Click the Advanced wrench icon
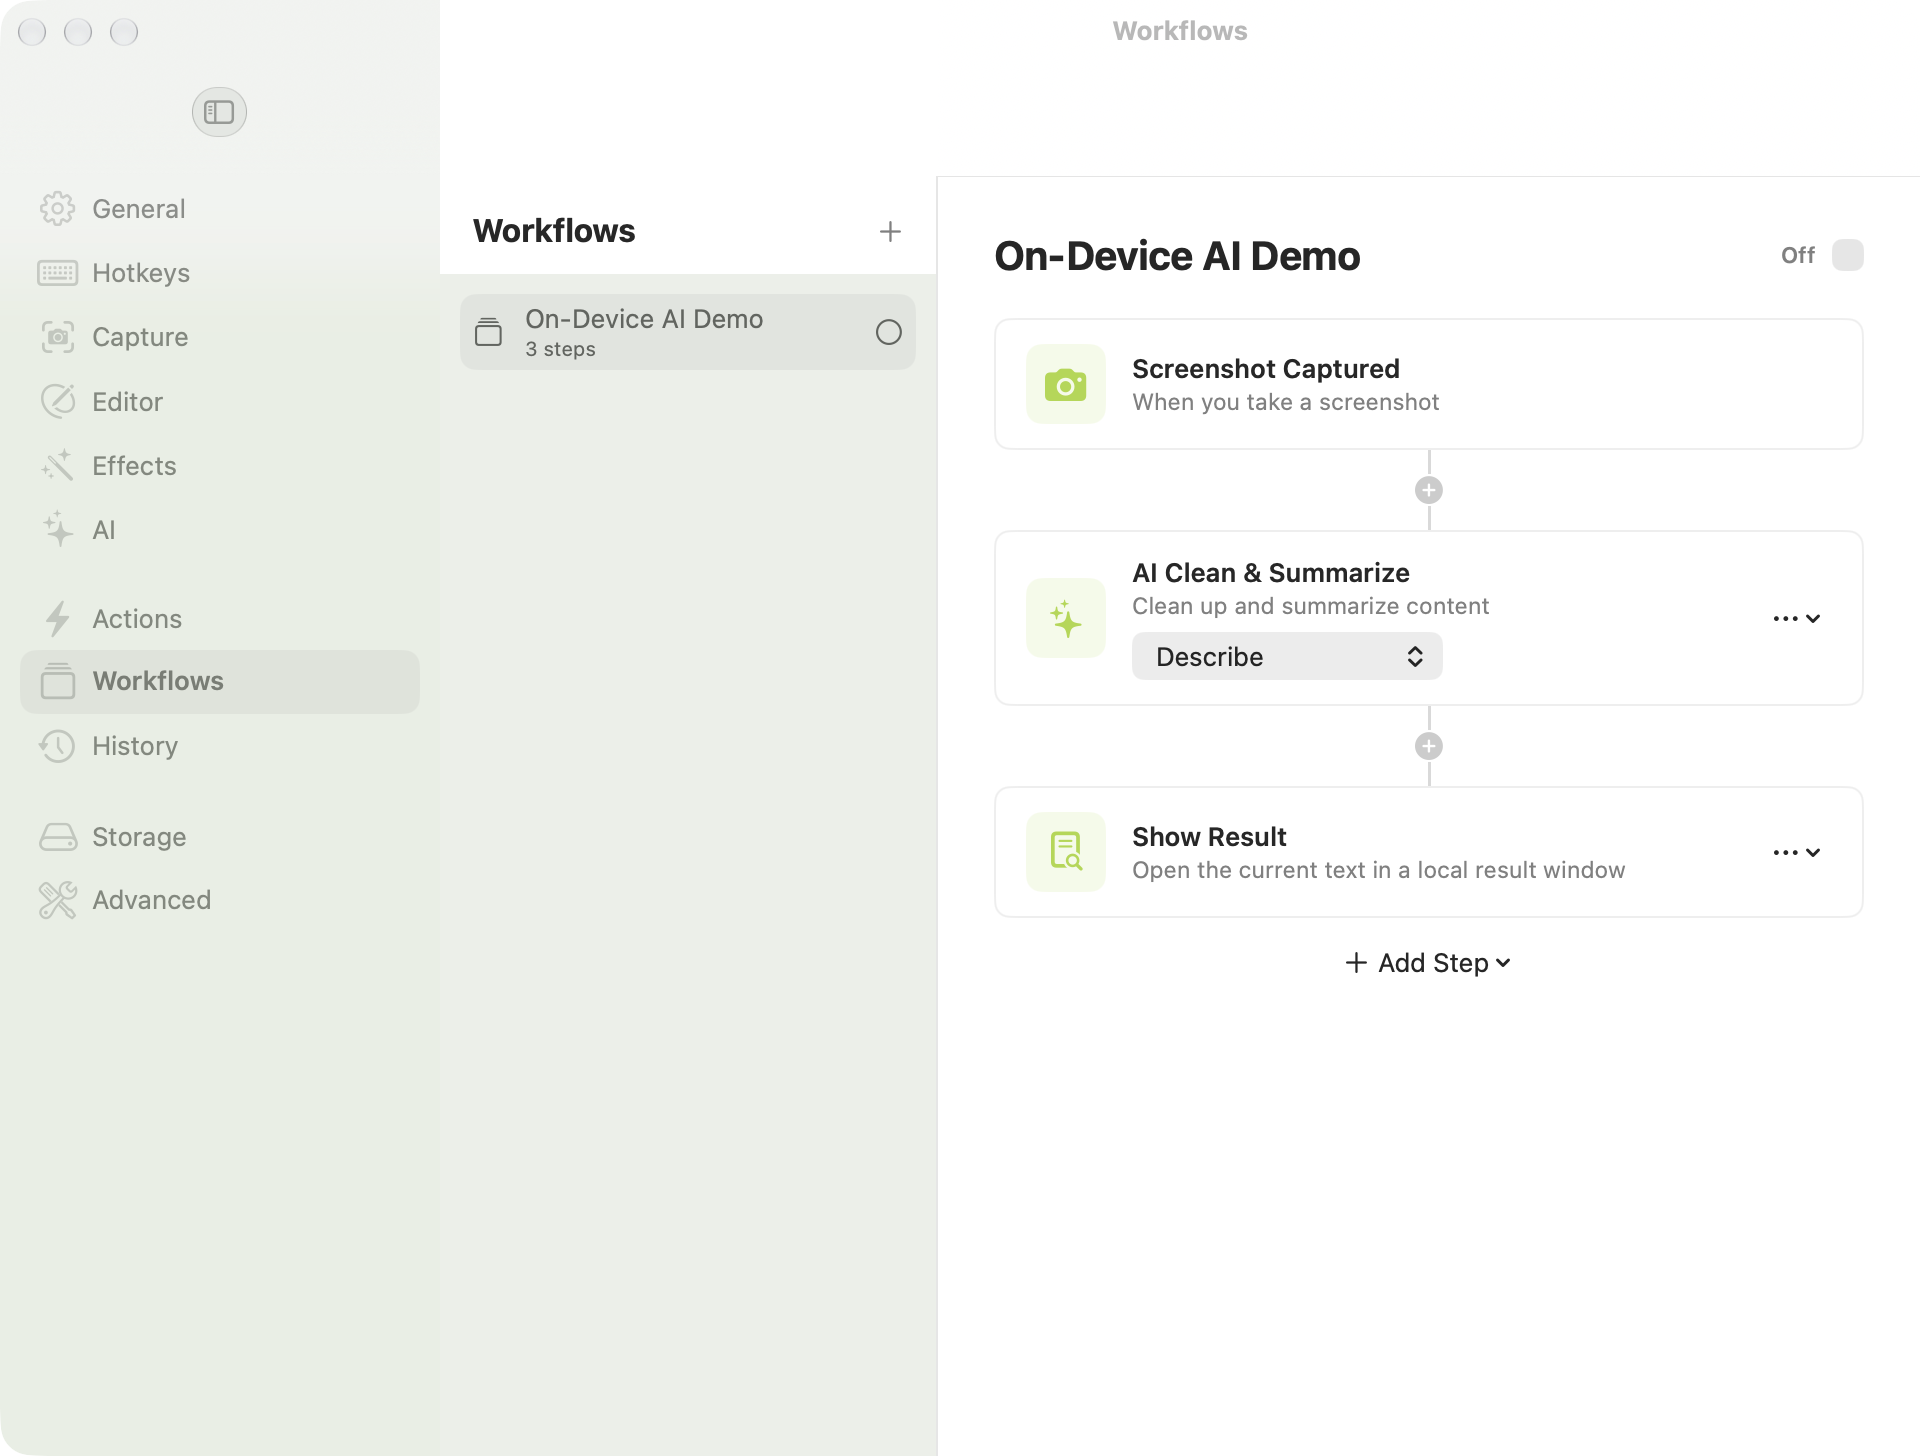The image size is (1920, 1456). [57, 900]
